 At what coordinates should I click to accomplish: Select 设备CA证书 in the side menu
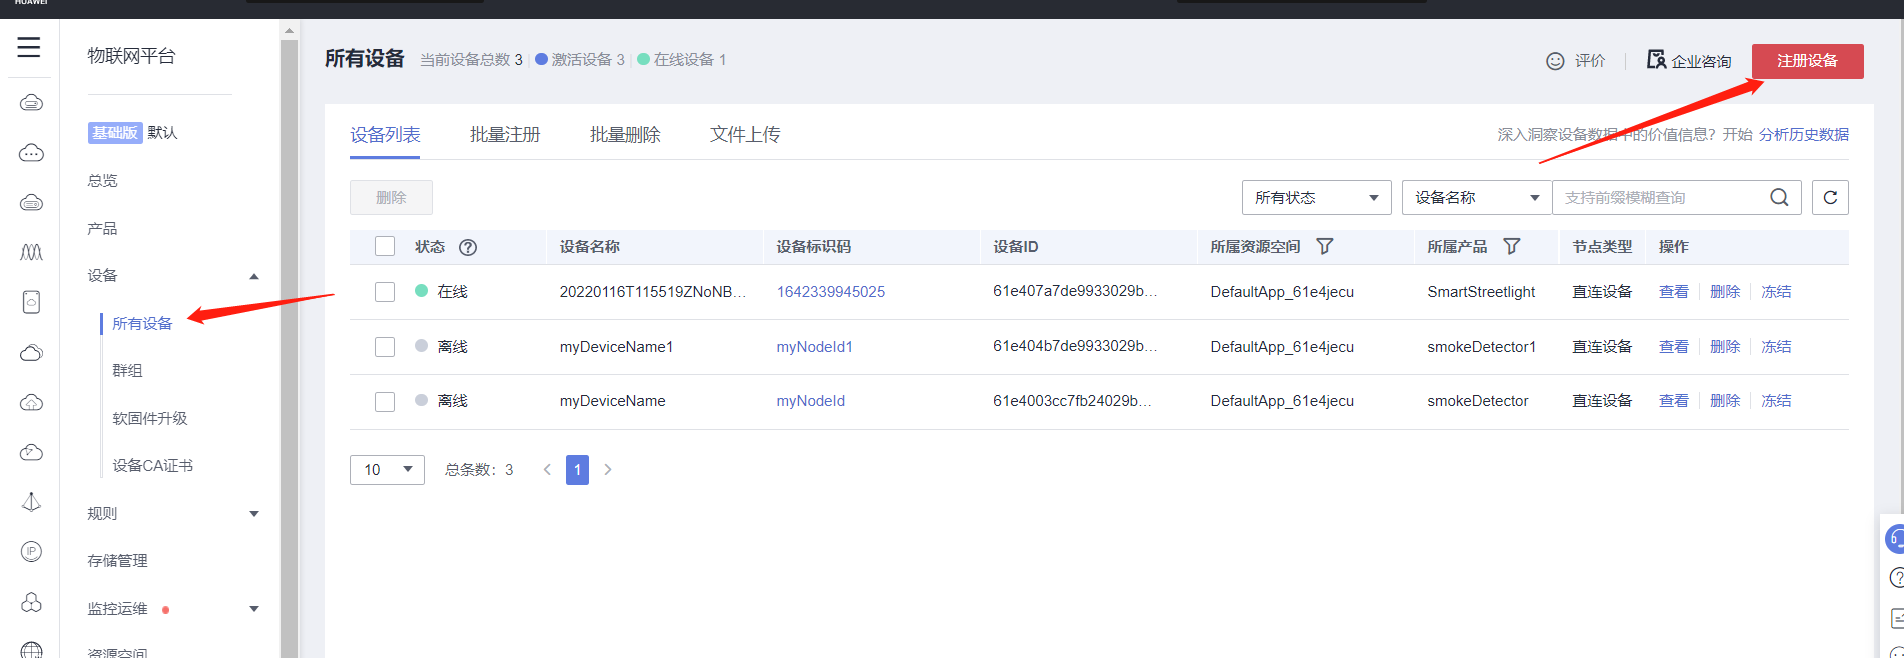coord(152,466)
